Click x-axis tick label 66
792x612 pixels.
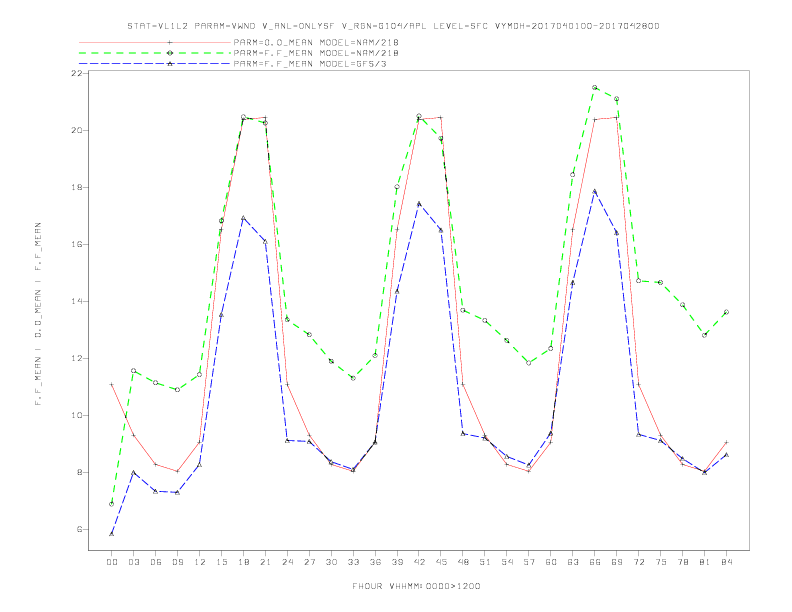click(595, 562)
